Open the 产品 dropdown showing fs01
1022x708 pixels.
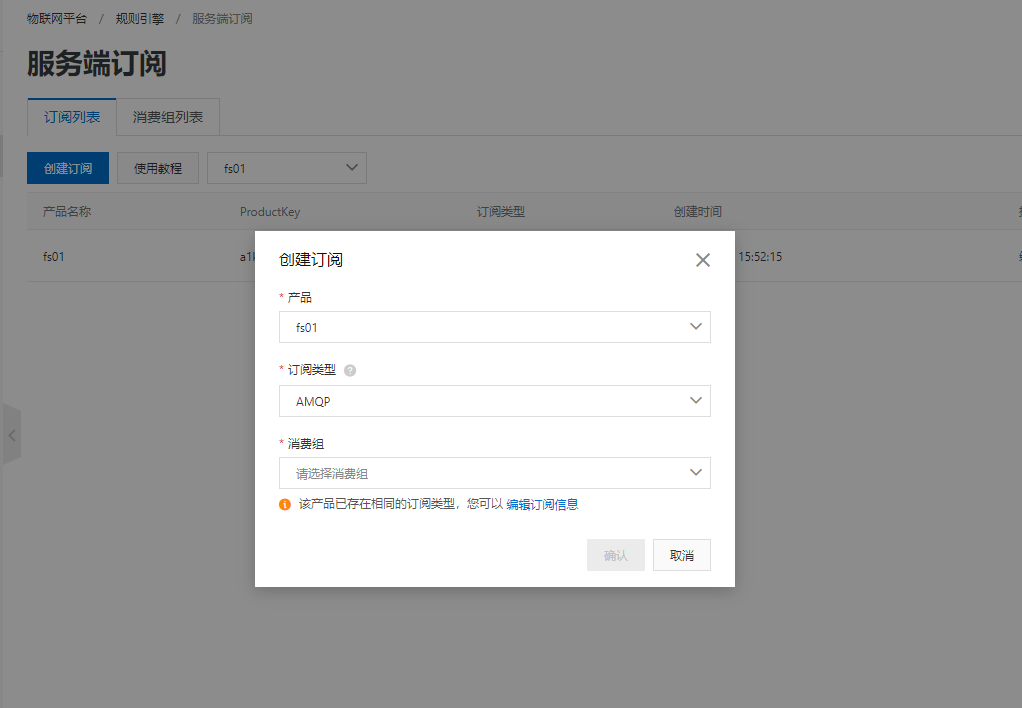coord(494,327)
